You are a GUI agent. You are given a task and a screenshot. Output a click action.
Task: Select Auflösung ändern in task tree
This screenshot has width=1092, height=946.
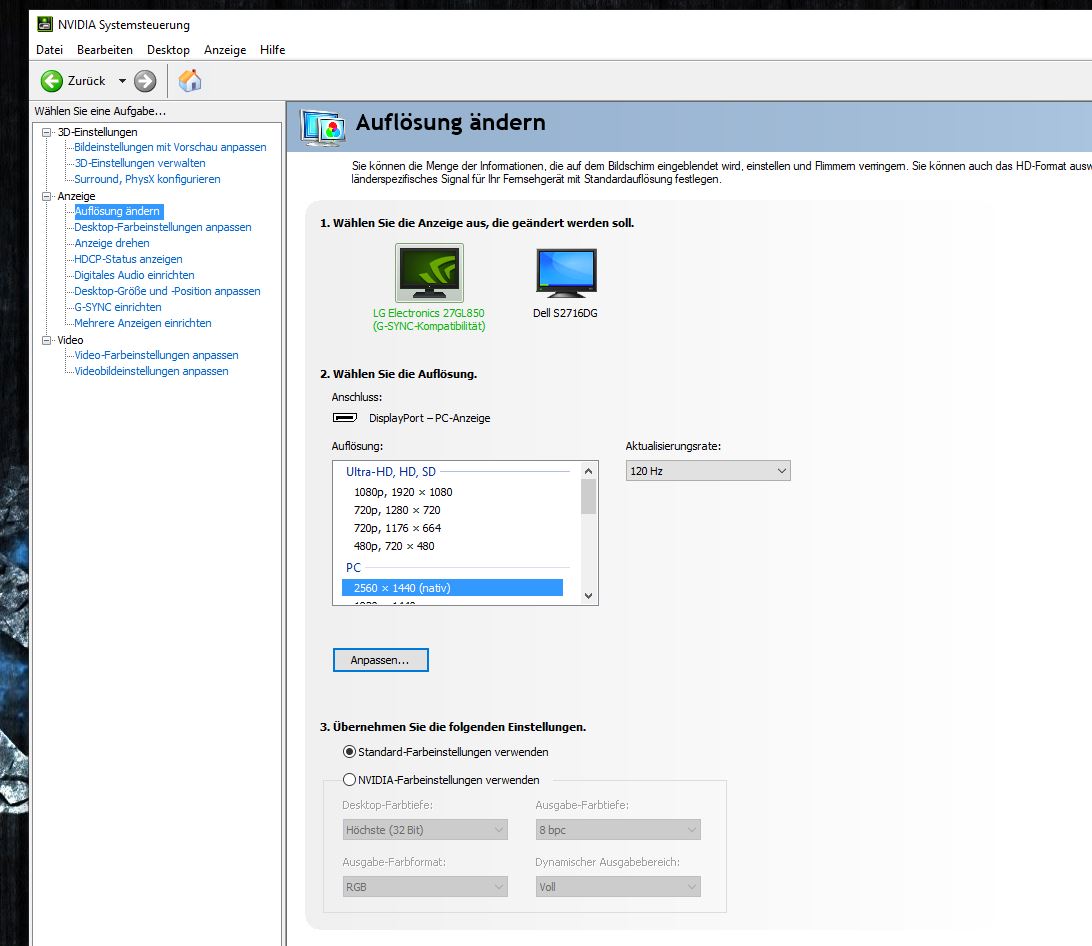(117, 211)
